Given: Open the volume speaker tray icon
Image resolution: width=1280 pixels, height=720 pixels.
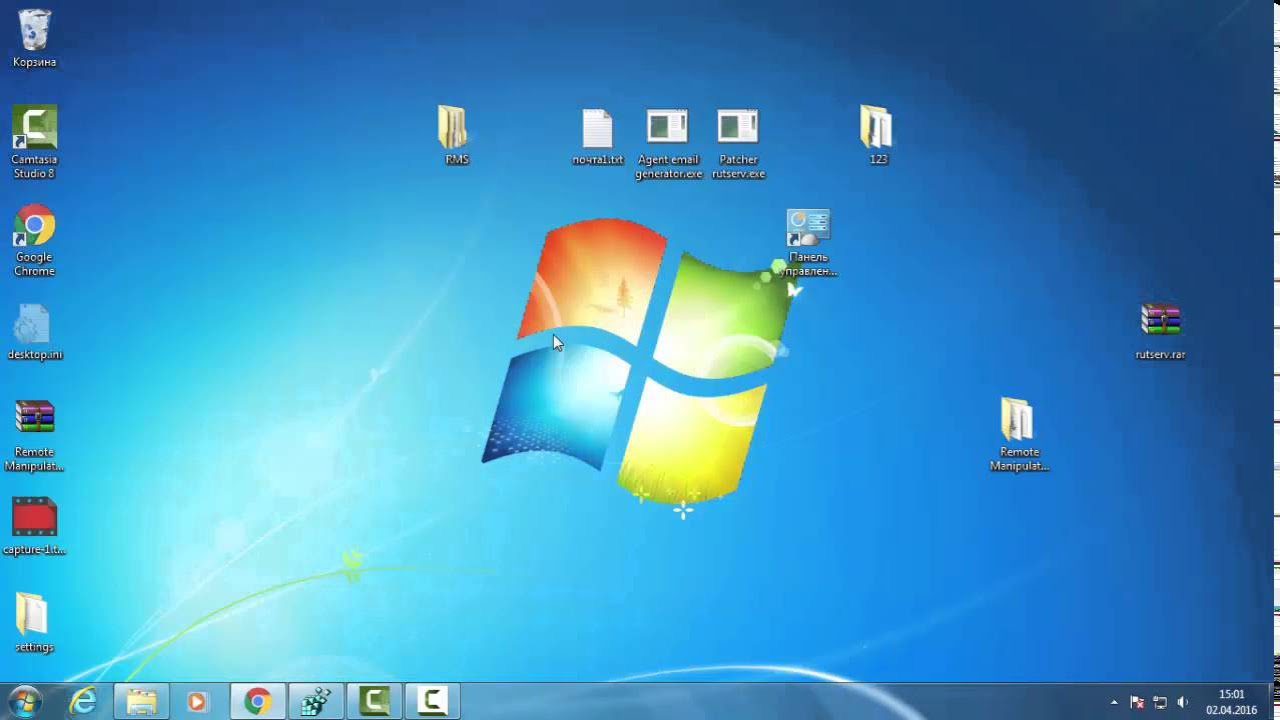Looking at the screenshot, I should 1183,702.
